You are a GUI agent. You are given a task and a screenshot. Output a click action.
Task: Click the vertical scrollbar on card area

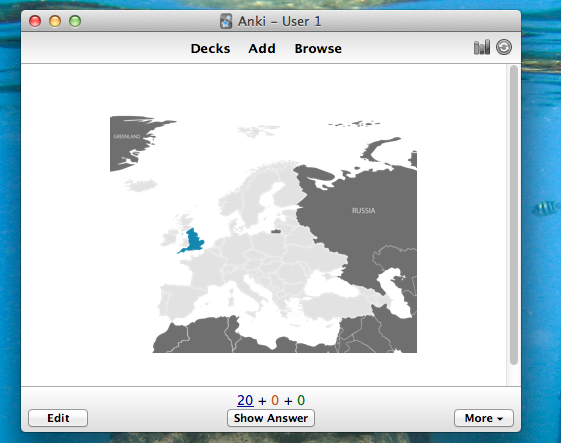click(514, 215)
